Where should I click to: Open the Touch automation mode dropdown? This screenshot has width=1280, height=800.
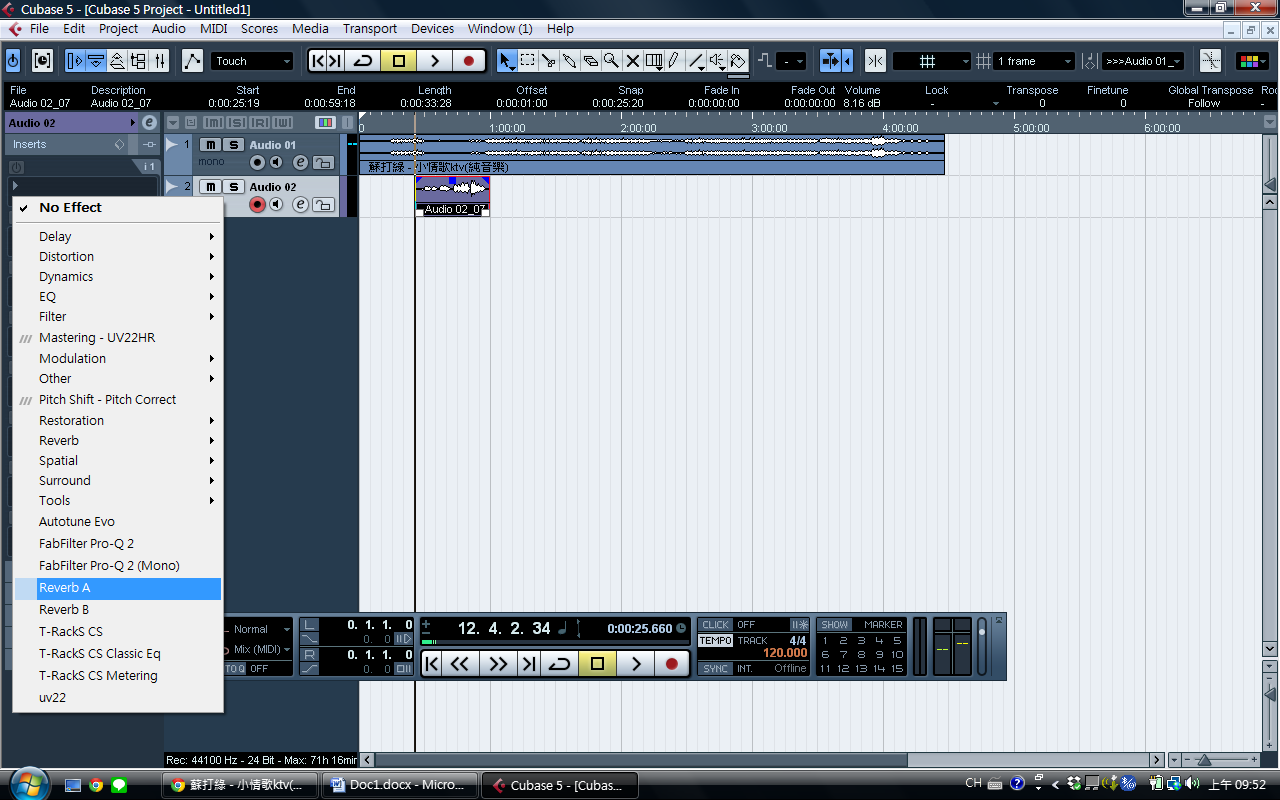(x=252, y=61)
